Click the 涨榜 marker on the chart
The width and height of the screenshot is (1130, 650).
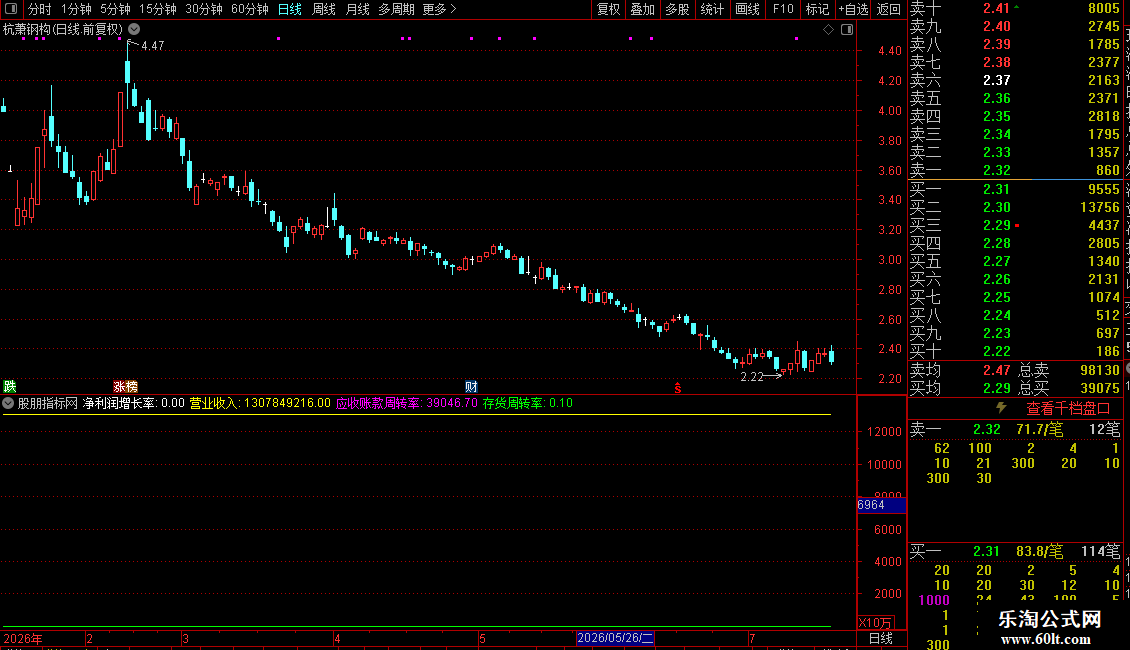(125, 387)
